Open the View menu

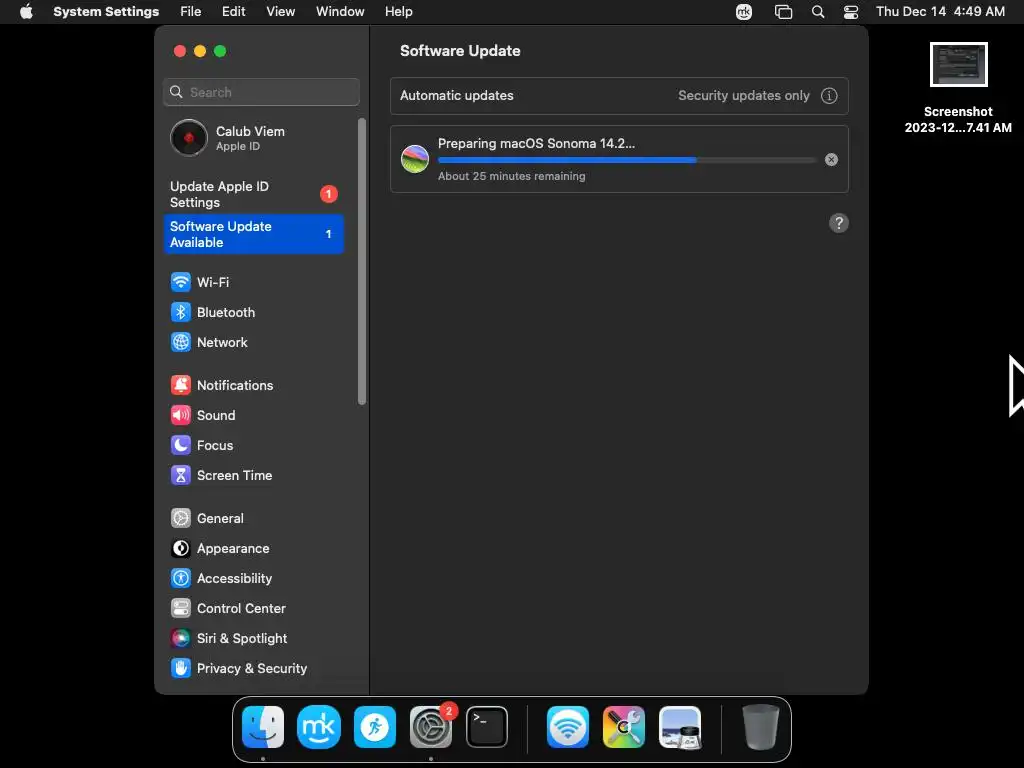pyautogui.click(x=280, y=12)
